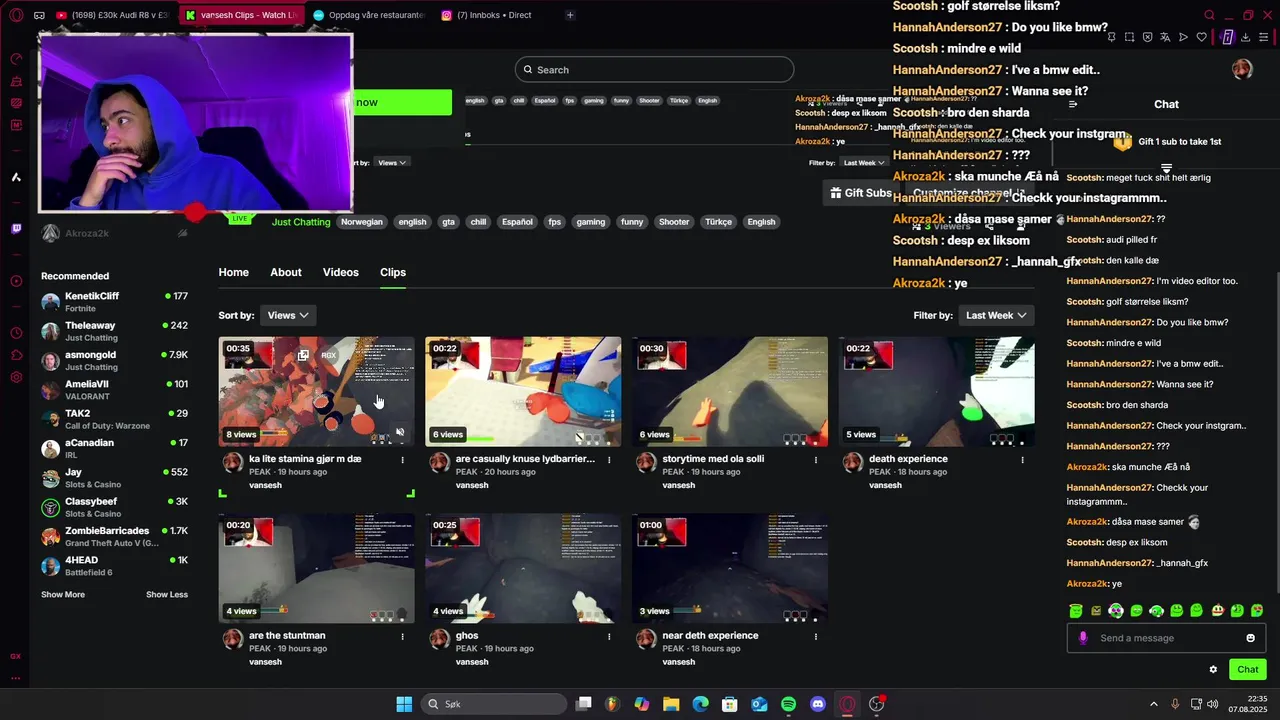Unmute the ka lite stamina clip preview
1280x720 pixels.
(x=400, y=433)
